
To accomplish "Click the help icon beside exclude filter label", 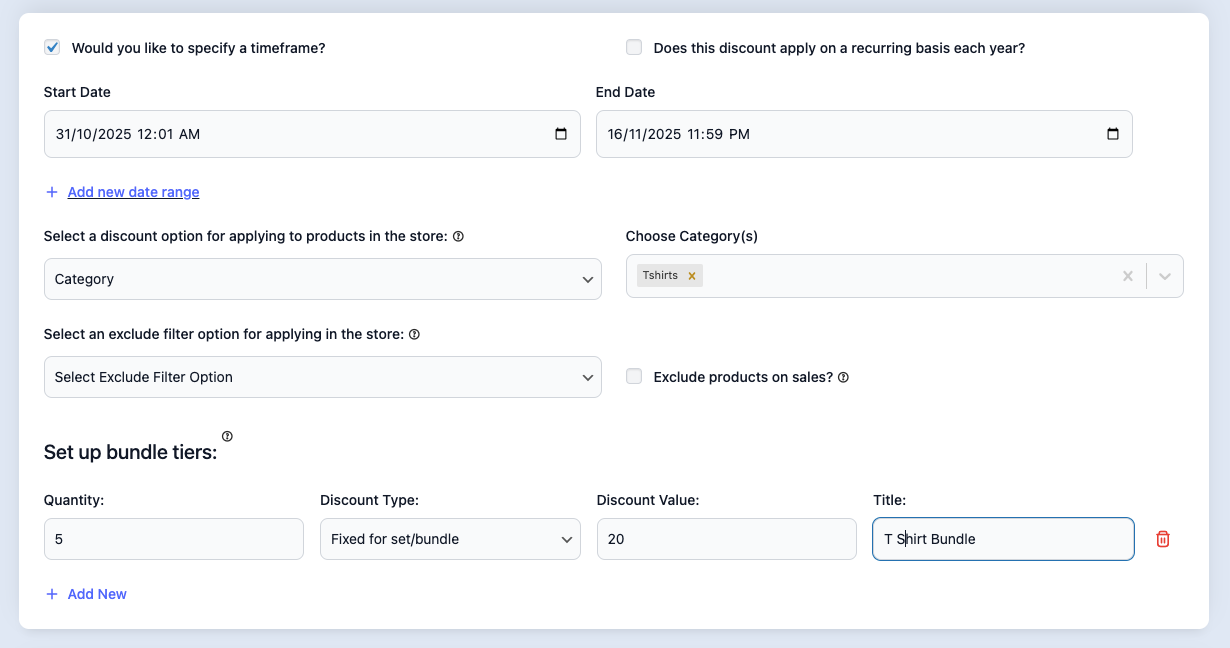I will (415, 335).
